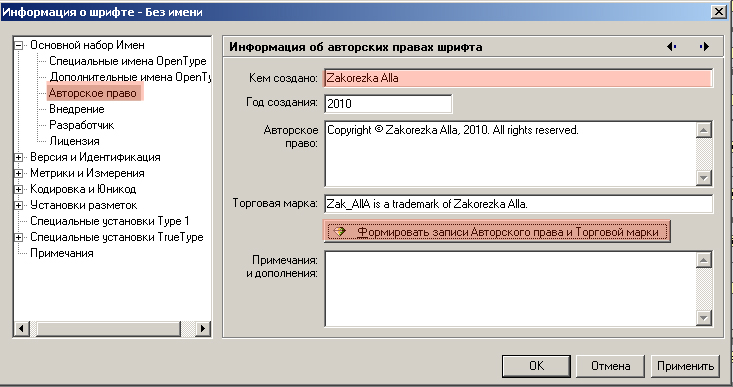Collapse the Основной набор Имен node
This screenshot has width=733, height=387.
19,45
